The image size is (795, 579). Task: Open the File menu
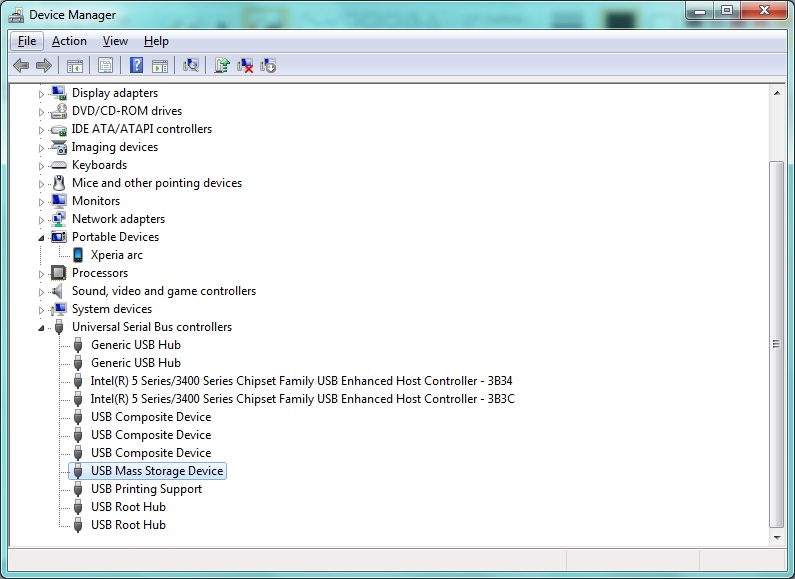click(27, 41)
